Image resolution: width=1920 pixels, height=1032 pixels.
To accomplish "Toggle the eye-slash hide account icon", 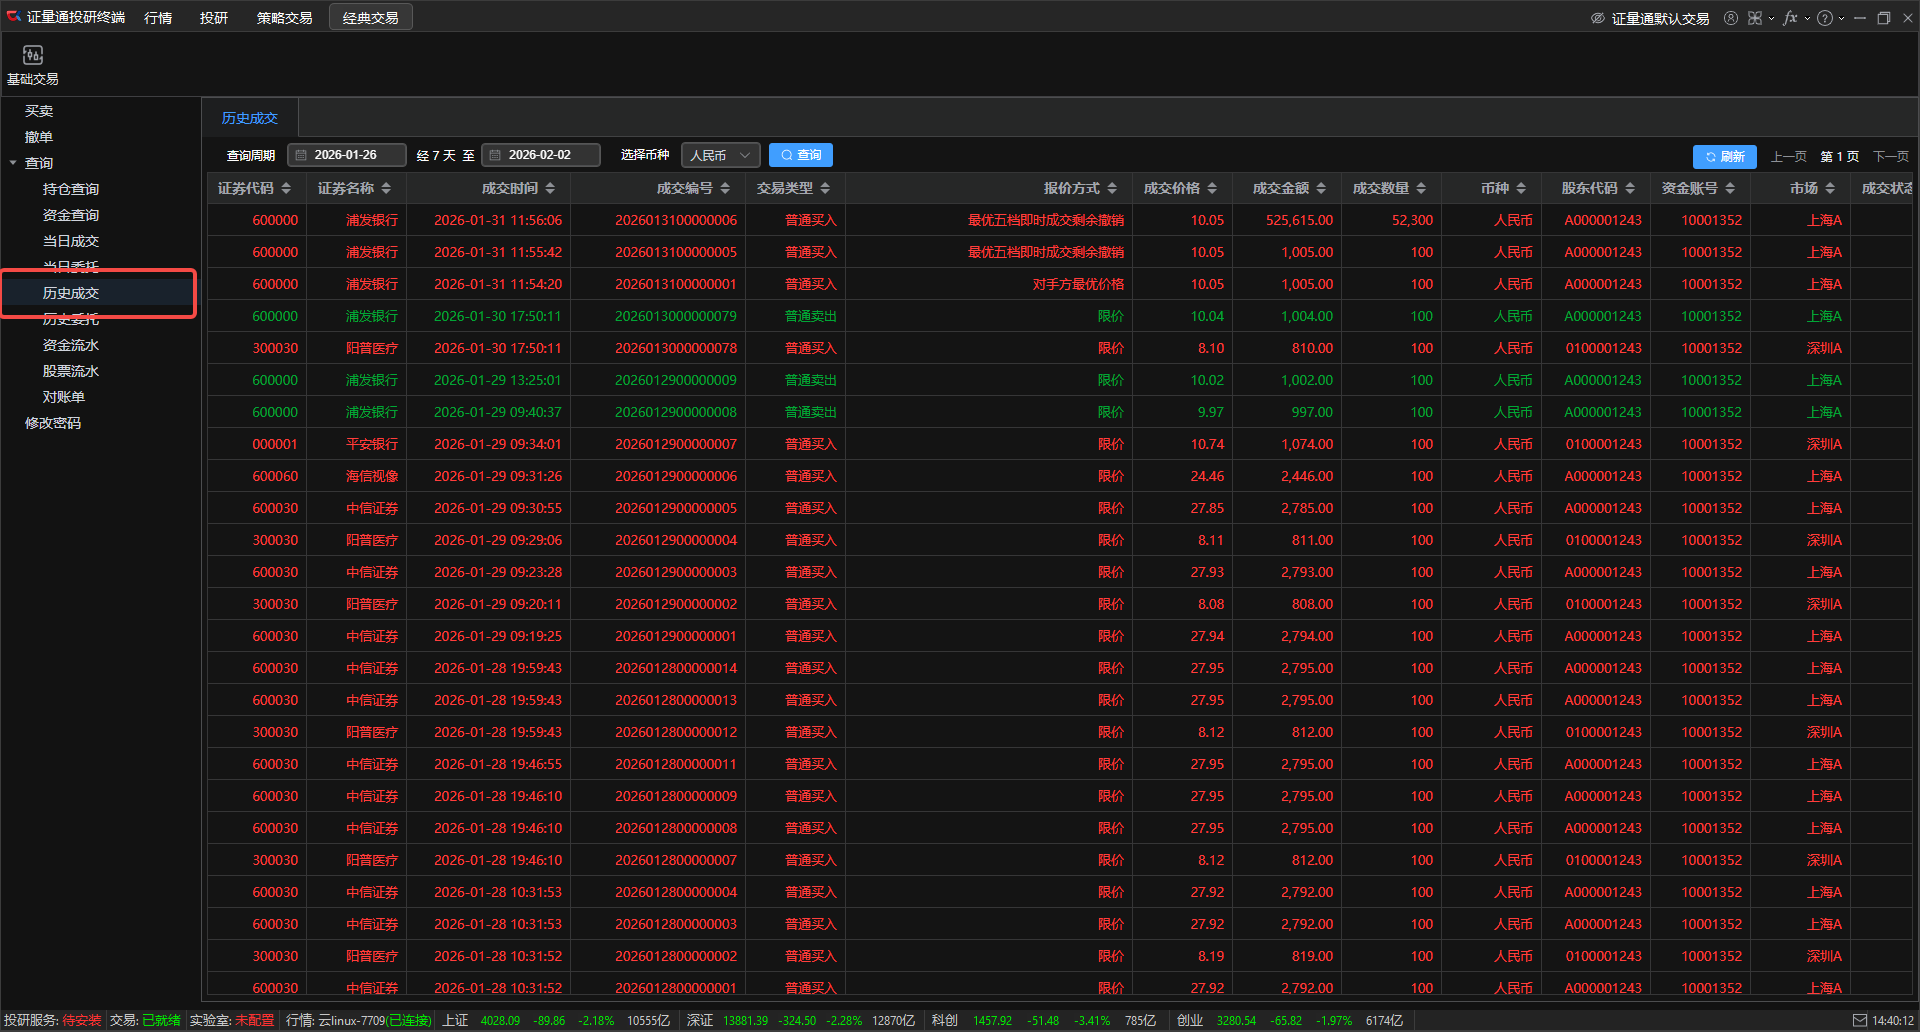I will point(1597,18).
